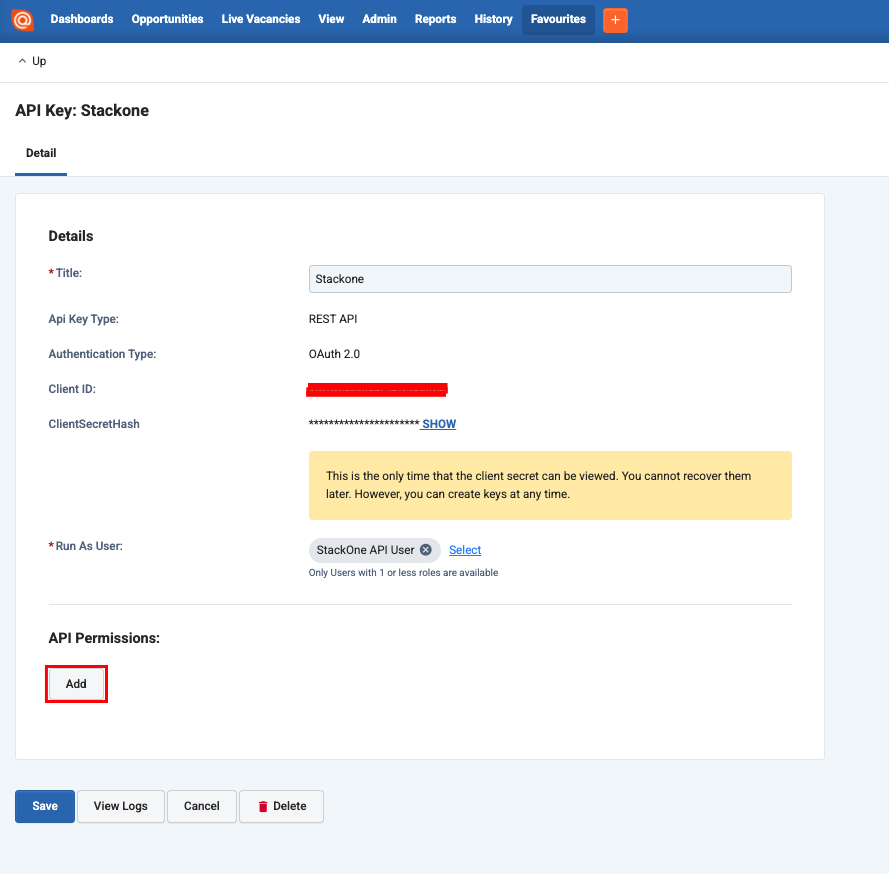Select the REST API value text
This screenshot has height=874, width=889.
click(x=333, y=319)
